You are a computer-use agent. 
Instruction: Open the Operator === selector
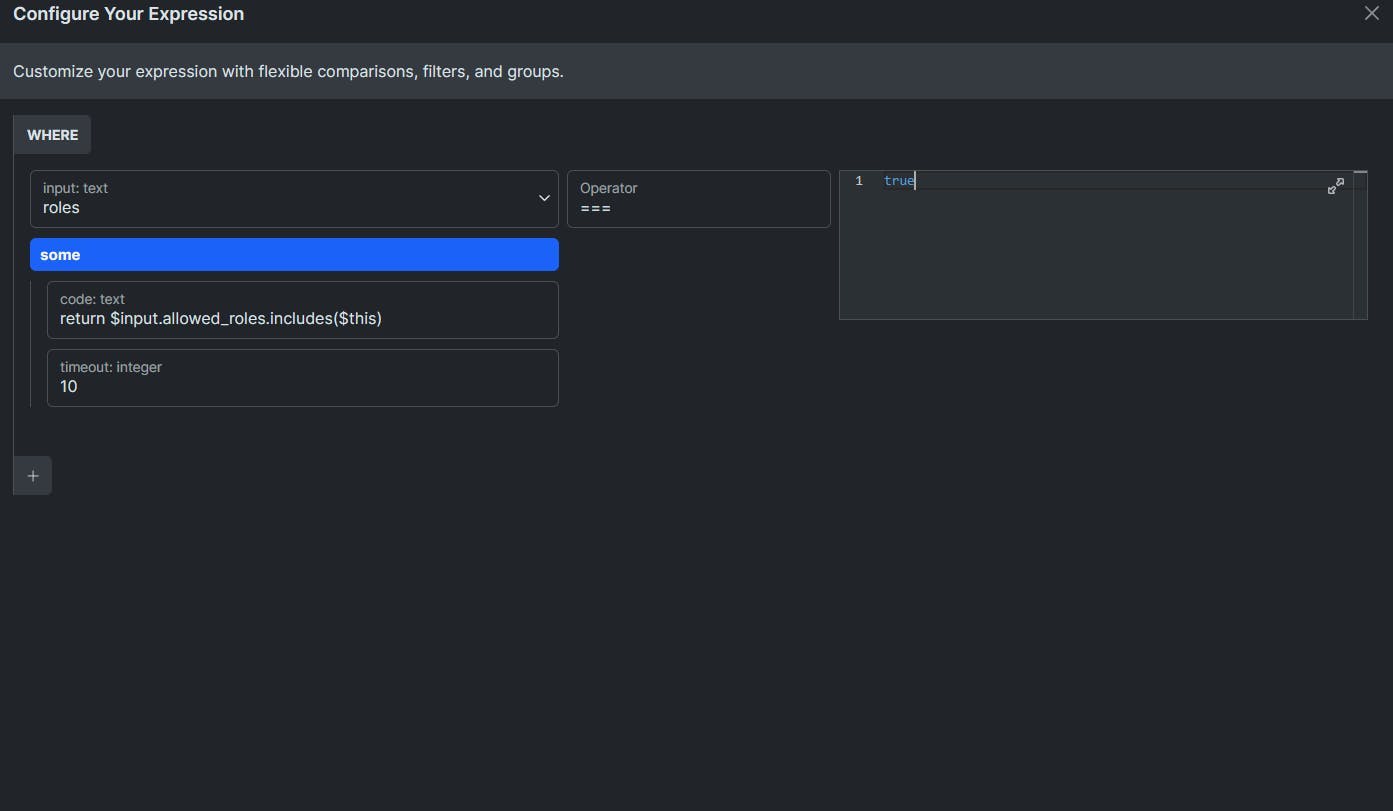(698, 199)
